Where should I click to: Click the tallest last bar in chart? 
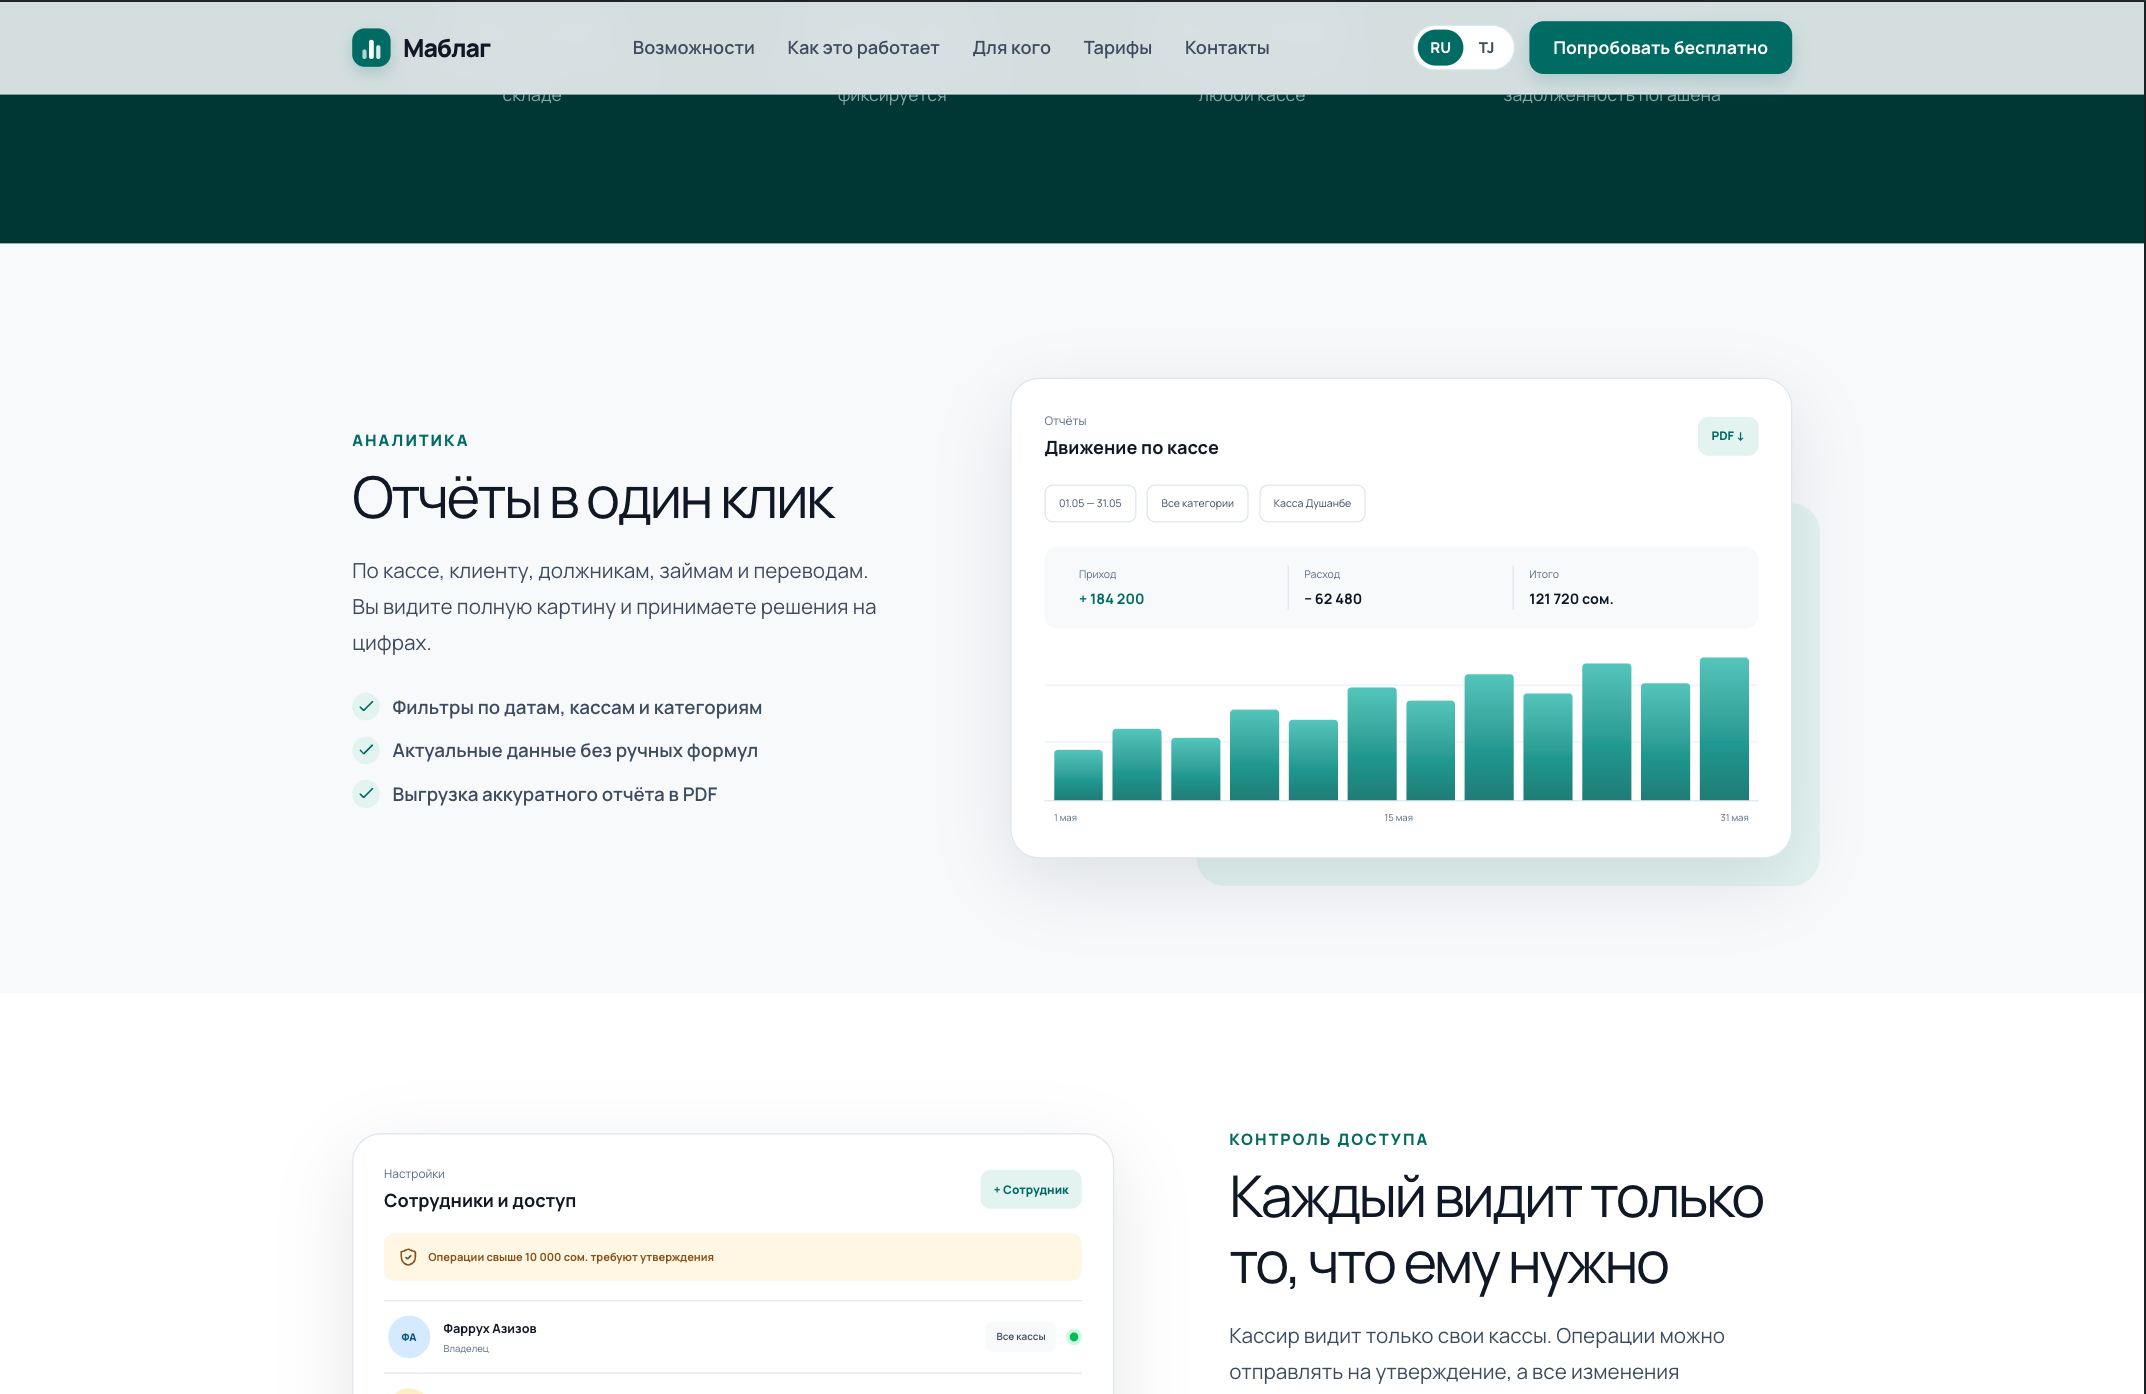(x=1724, y=729)
